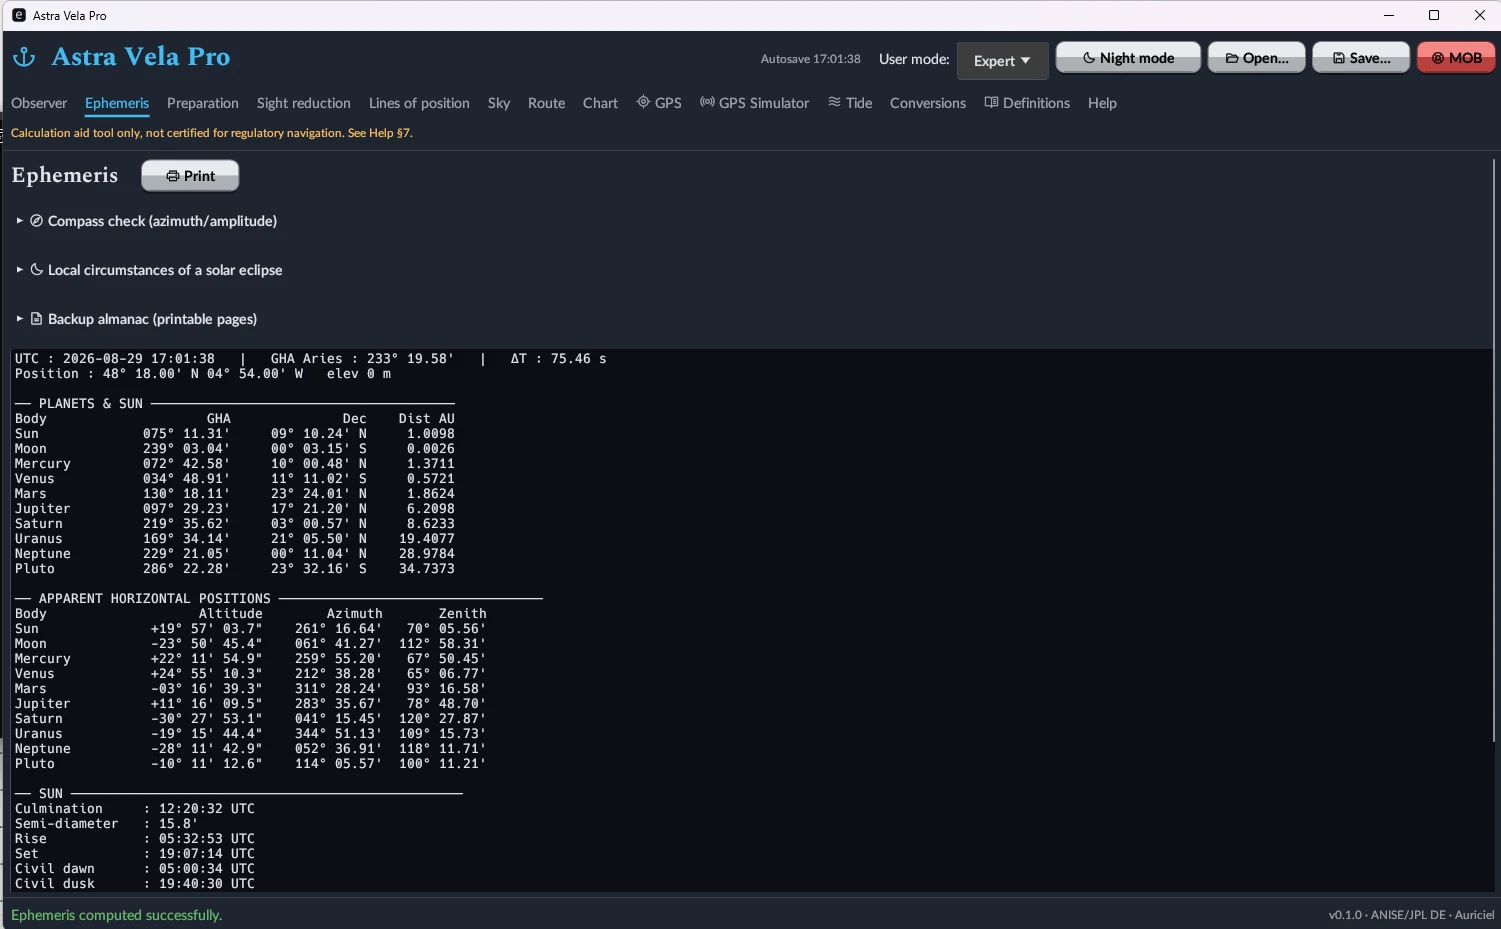Click the Neptune altitude -28° 11' 42.9"
Viewport: 1501px width, 929px height.
(207, 749)
